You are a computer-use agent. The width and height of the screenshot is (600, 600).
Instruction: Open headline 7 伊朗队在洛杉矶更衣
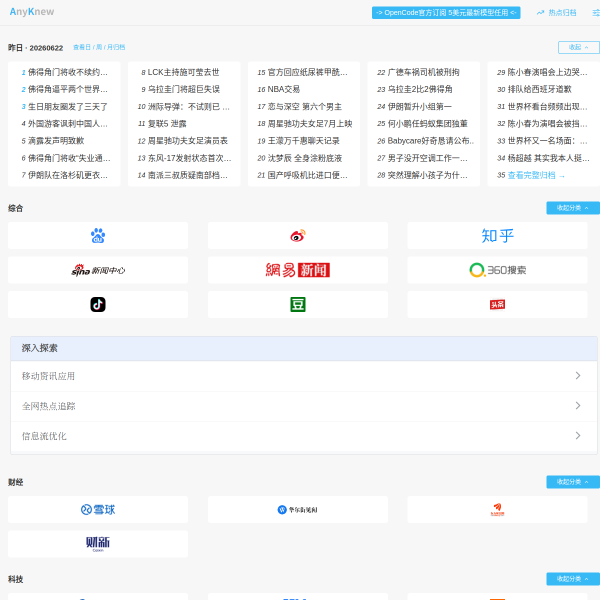click(x=68, y=175)
